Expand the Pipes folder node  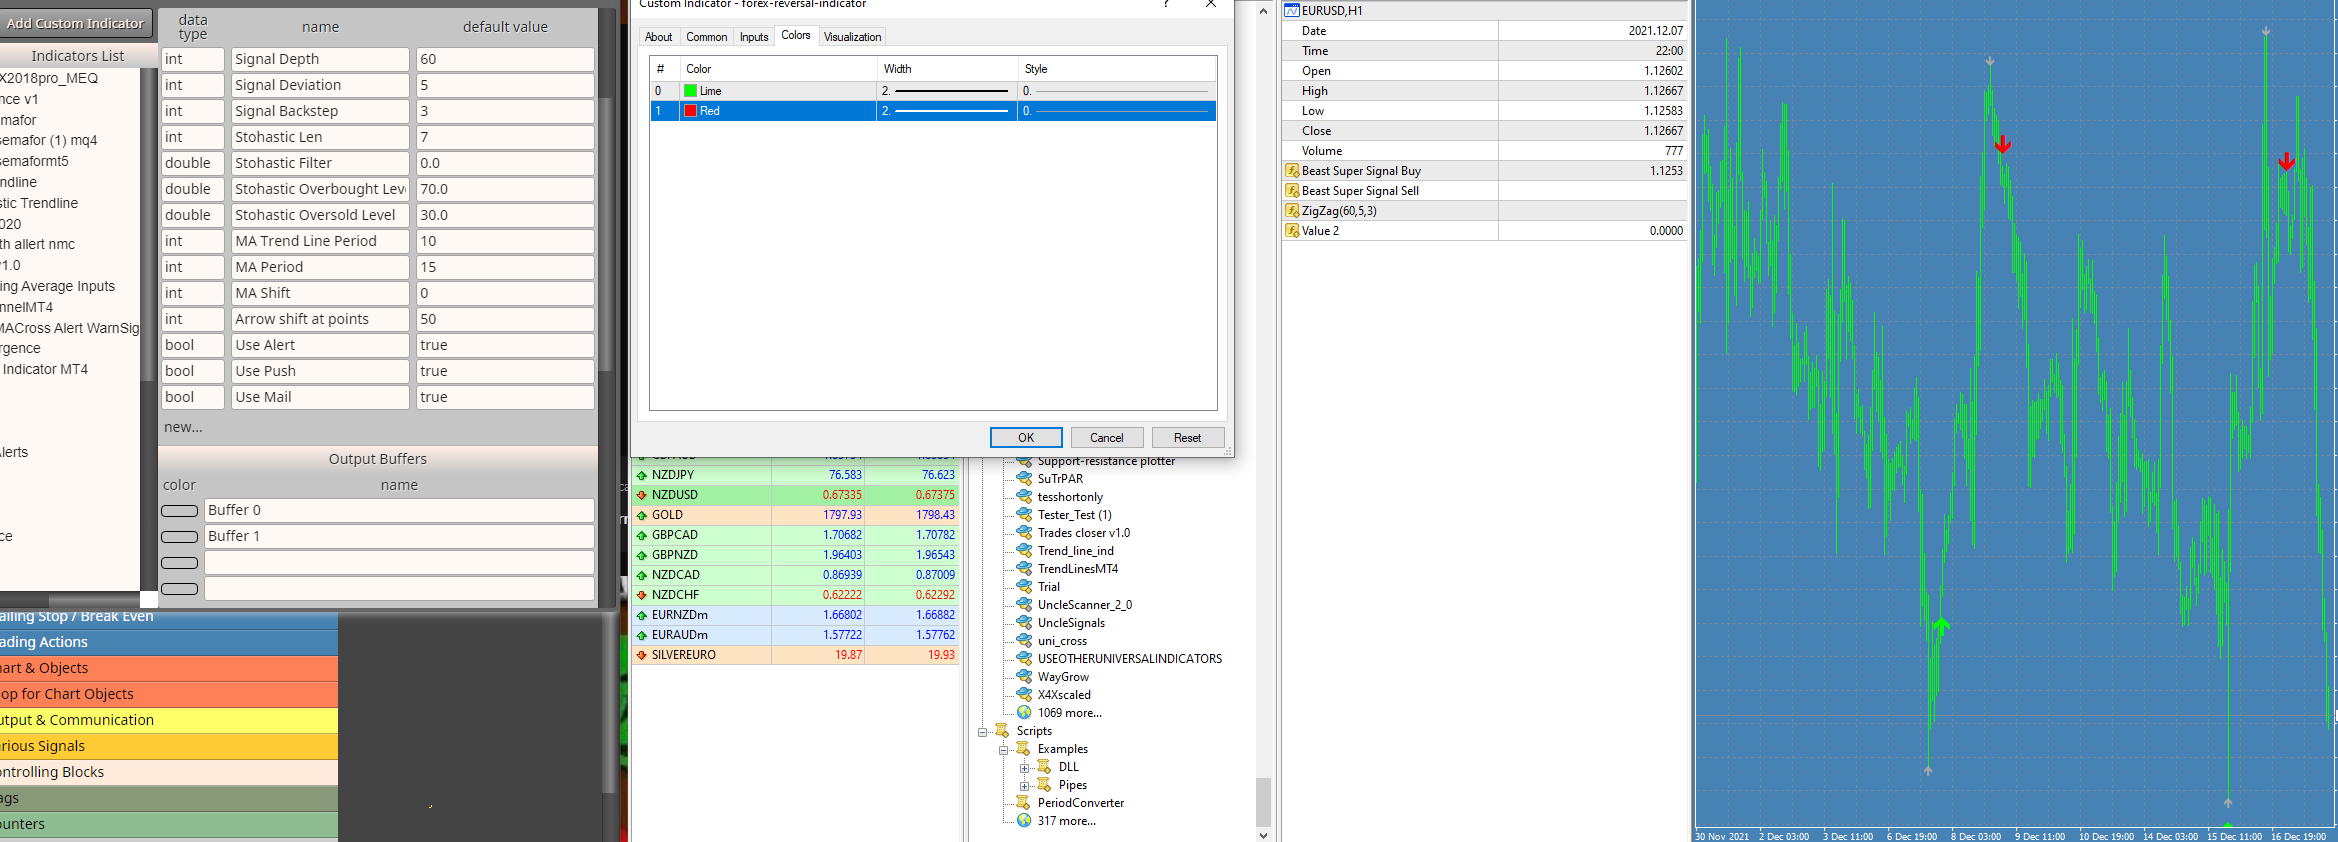coord(1024,786)
